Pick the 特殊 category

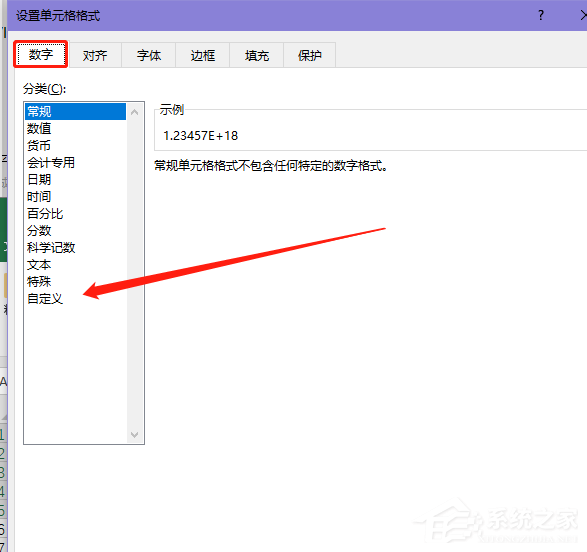coord(75,281)
